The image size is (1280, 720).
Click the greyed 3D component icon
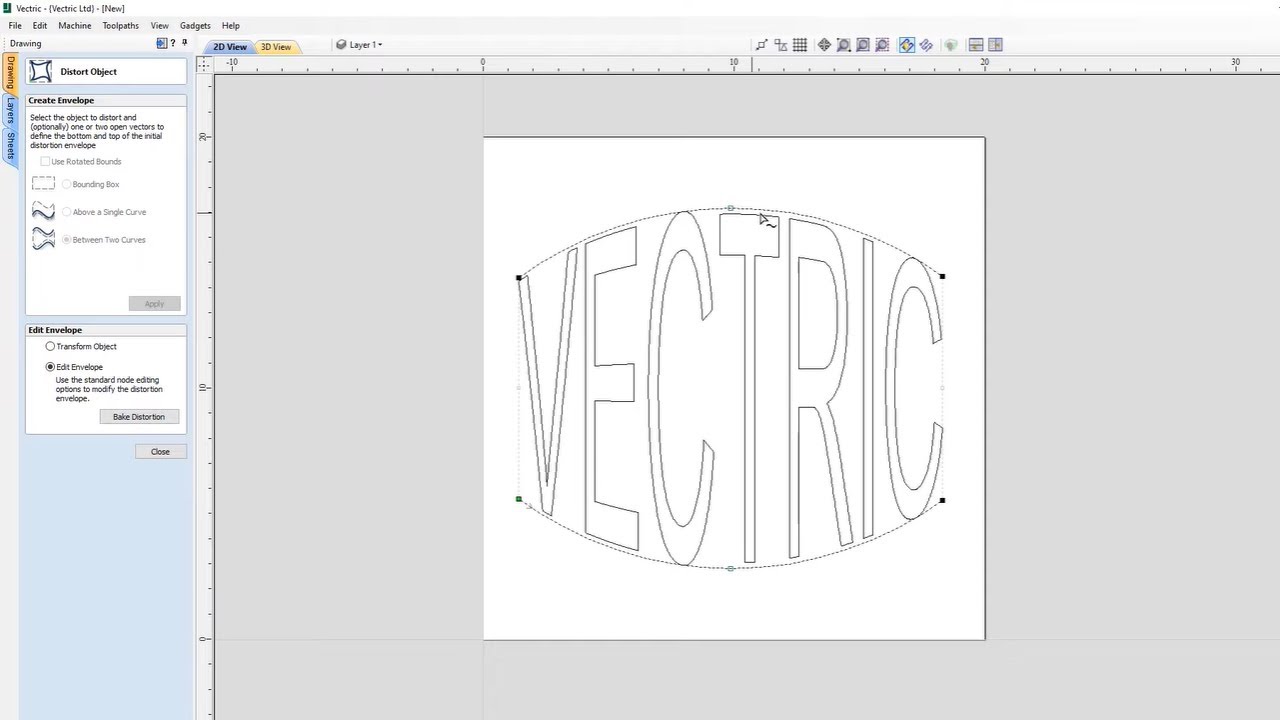950,45
